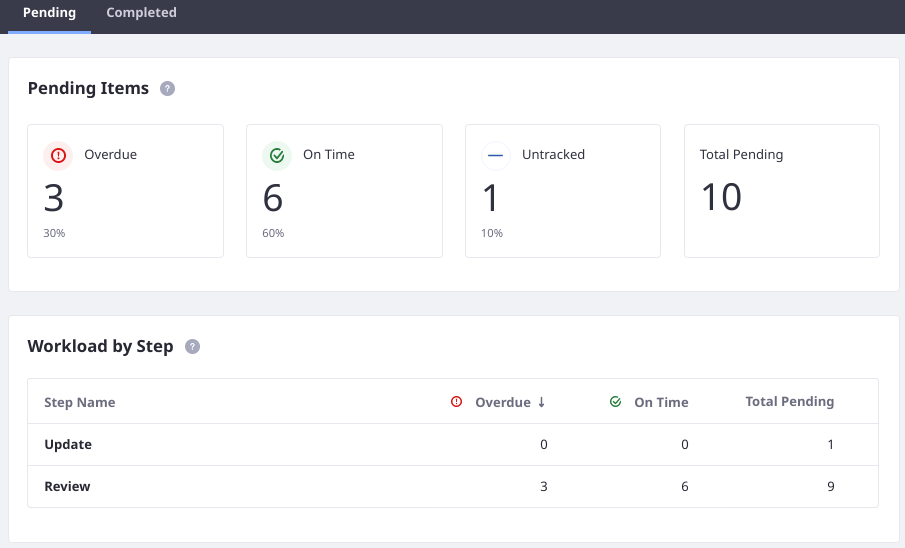The width and height of the screenshot is (905, 548).
Task: Select the Review step row name
Action: 68,486
